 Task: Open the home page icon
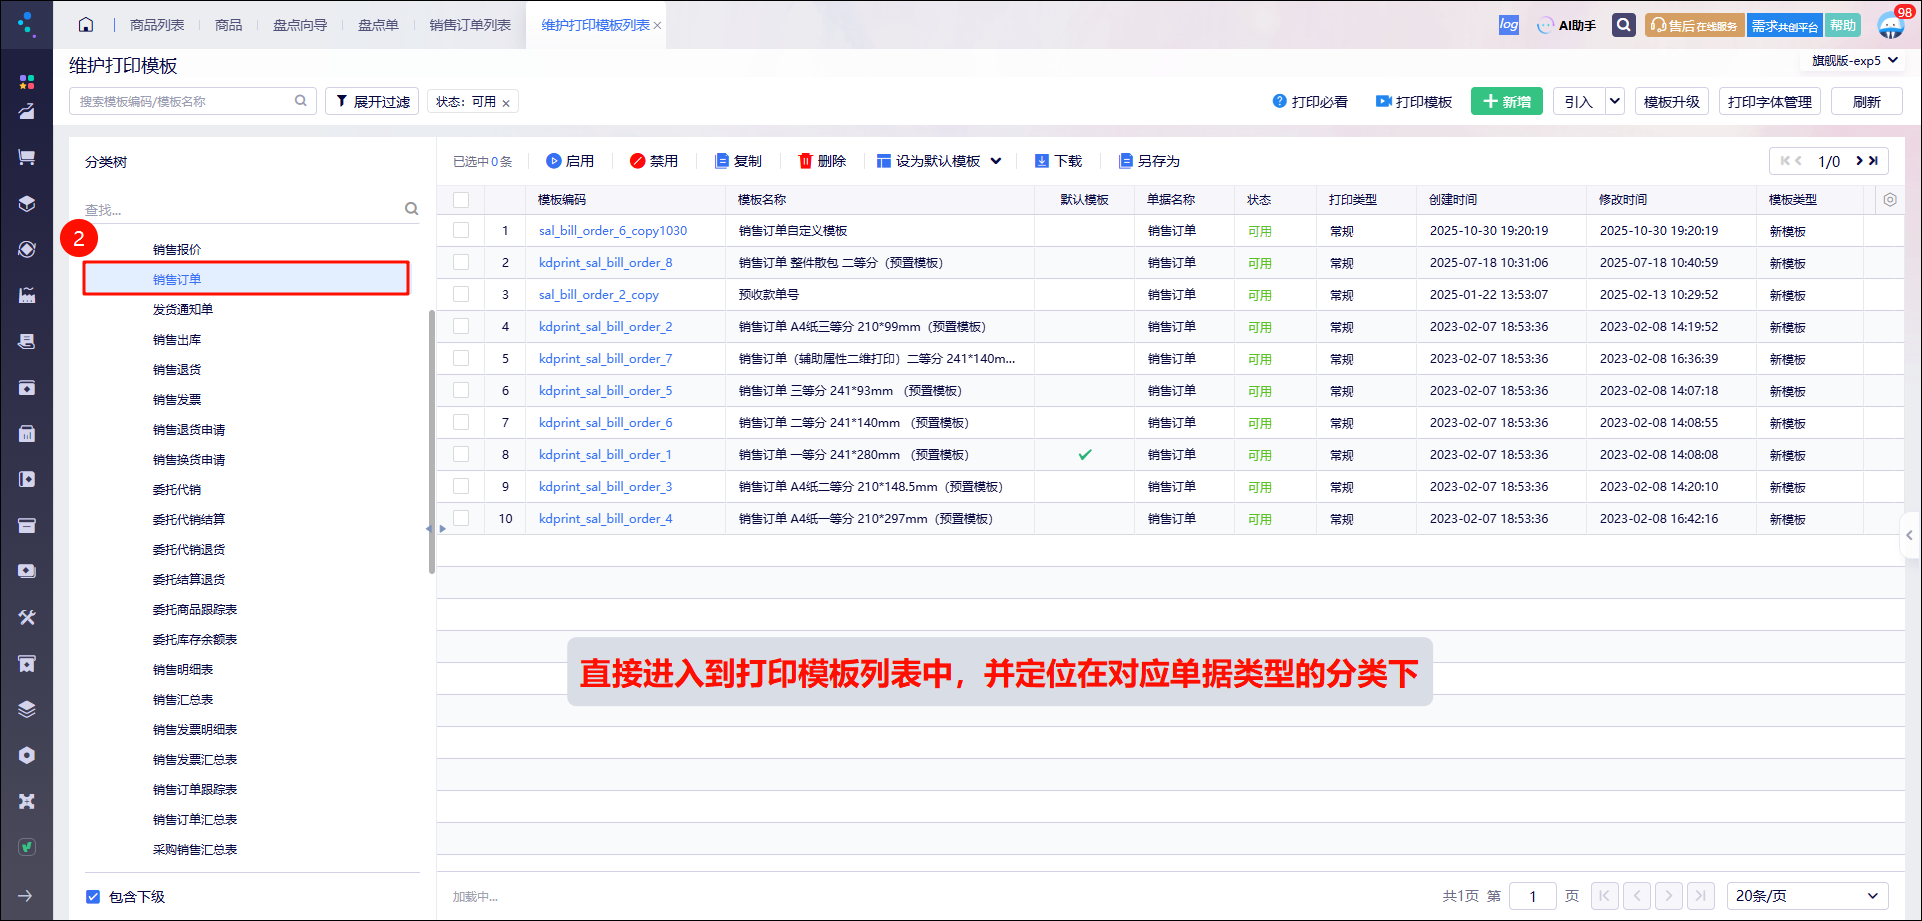[86, 25]
